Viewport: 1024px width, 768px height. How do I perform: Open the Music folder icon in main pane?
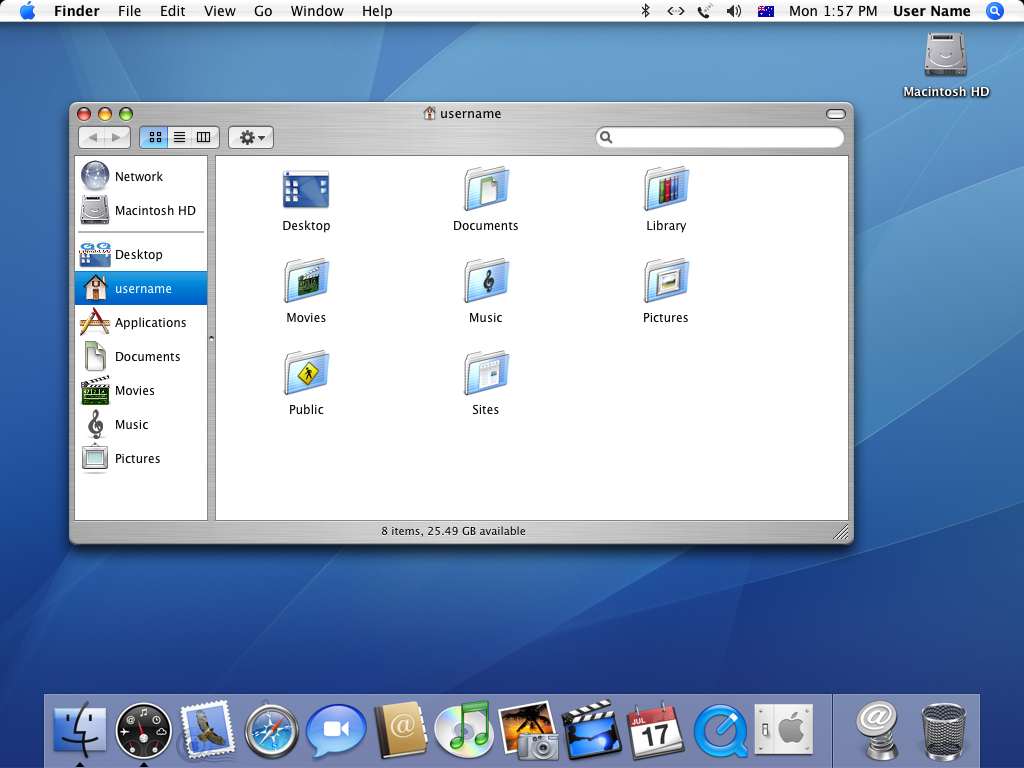486,281
